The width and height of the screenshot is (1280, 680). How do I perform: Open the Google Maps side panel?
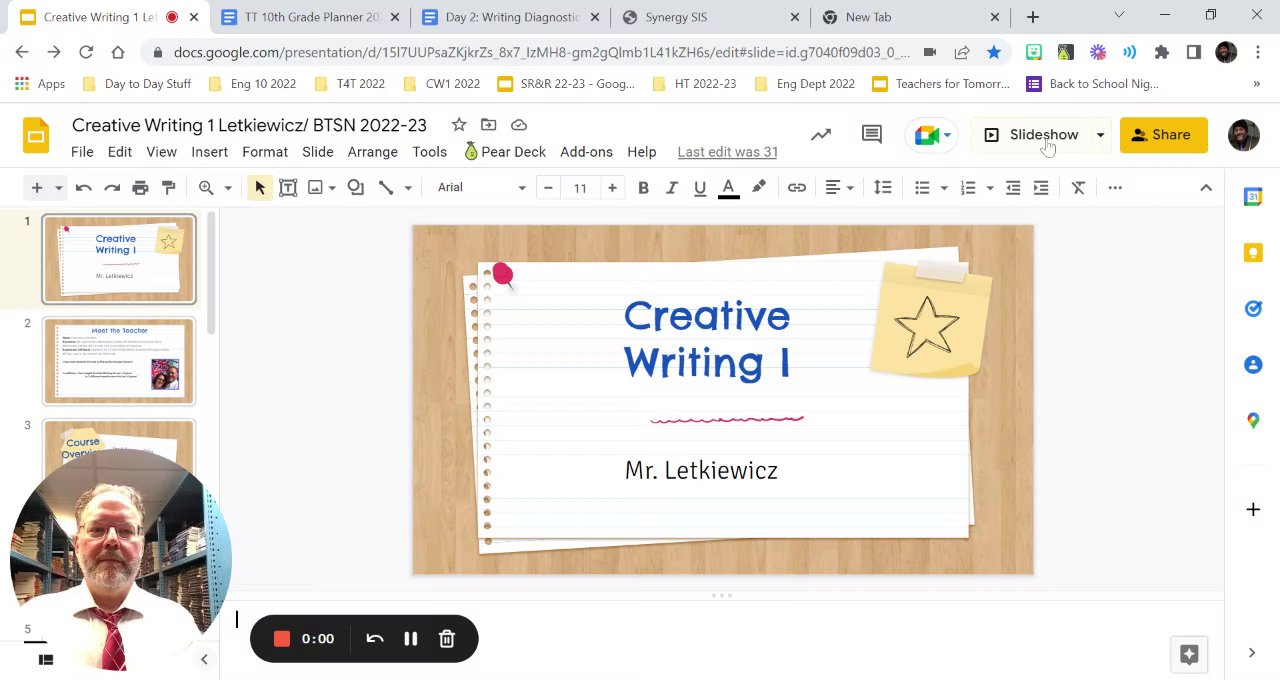tap(1253, 421)
